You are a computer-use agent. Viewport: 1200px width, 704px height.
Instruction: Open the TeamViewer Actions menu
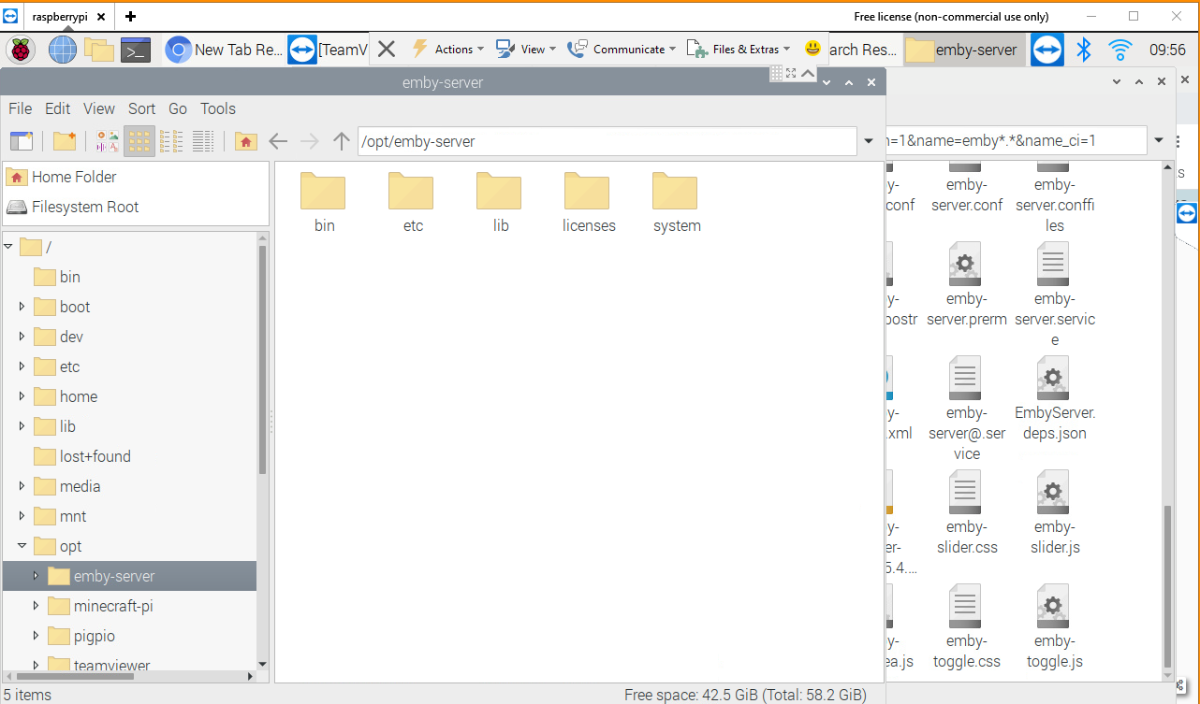(447, 49)
